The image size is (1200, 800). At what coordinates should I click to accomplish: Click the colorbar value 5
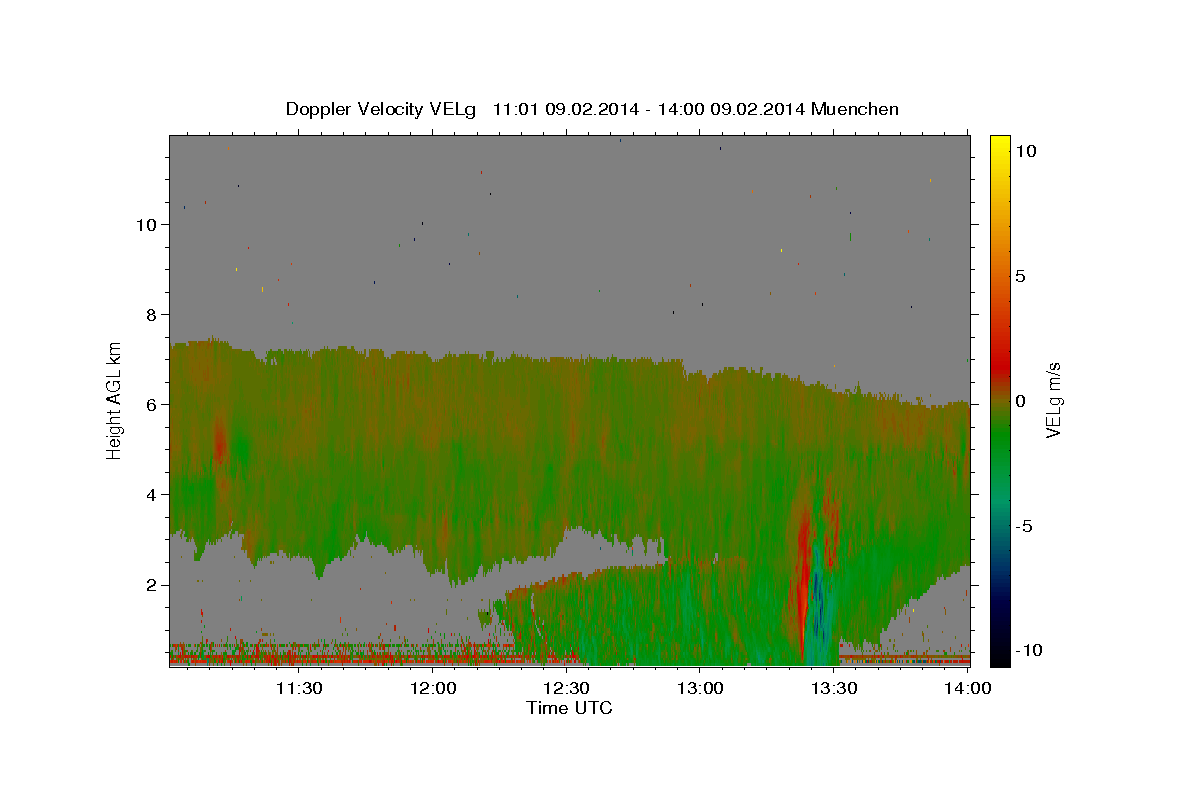pos(1022,276)
